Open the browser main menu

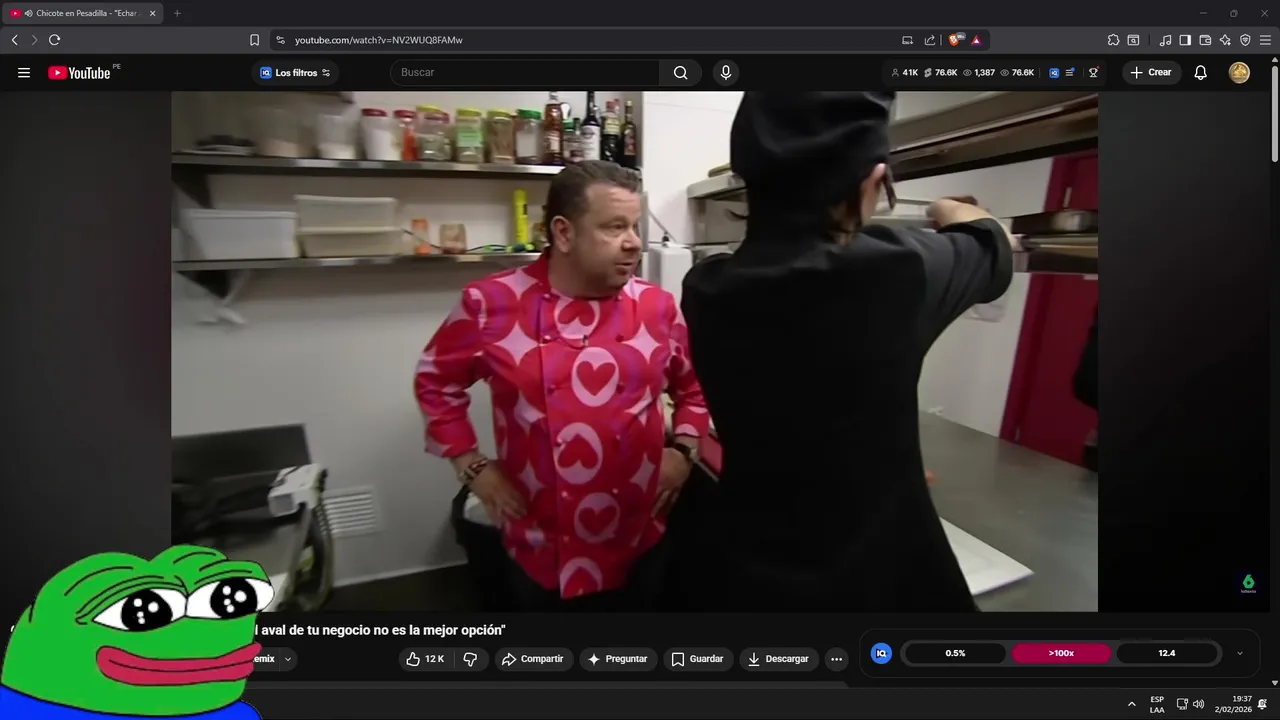1265,40
